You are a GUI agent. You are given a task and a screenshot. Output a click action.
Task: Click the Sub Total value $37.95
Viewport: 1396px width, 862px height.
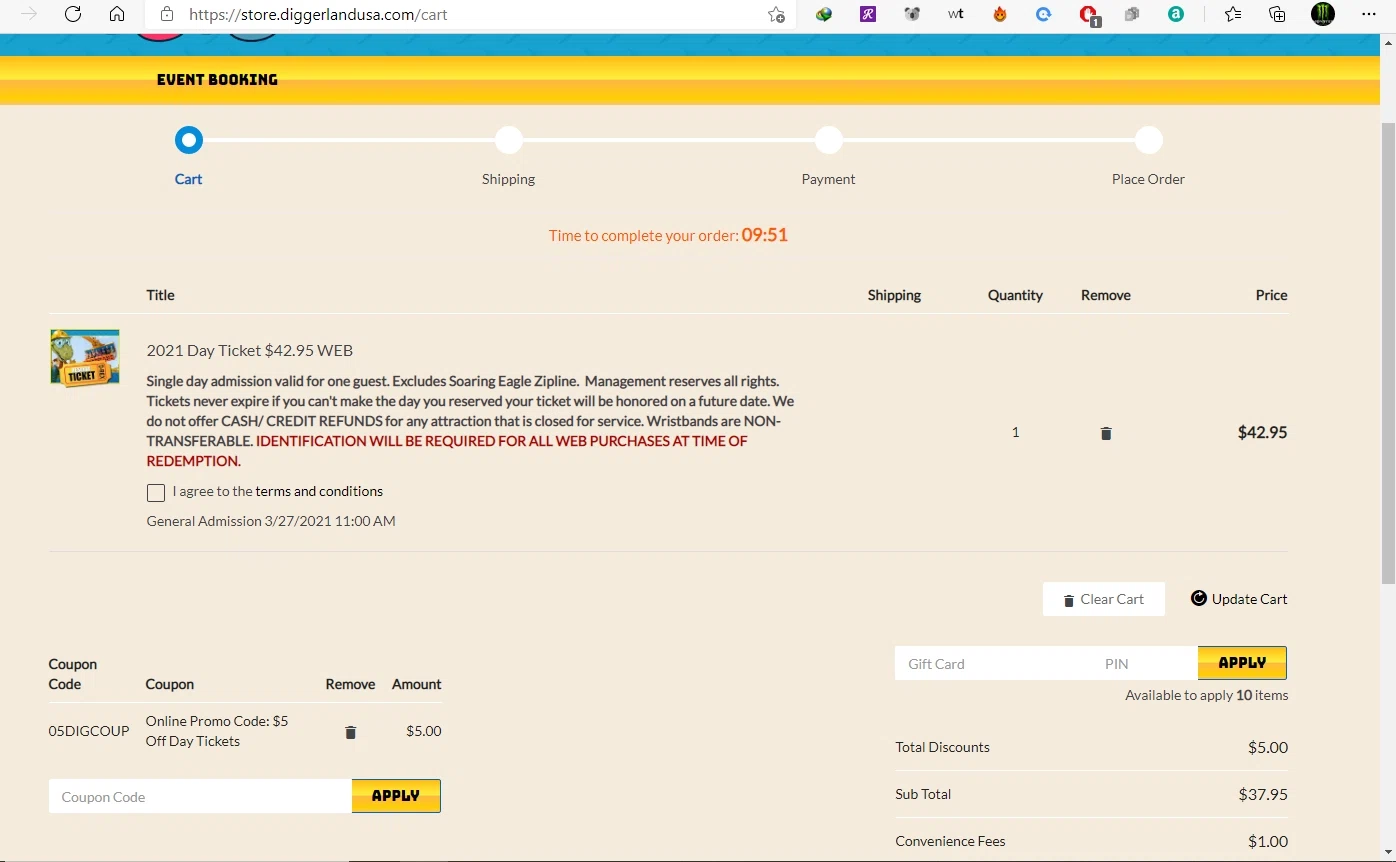1263,795
